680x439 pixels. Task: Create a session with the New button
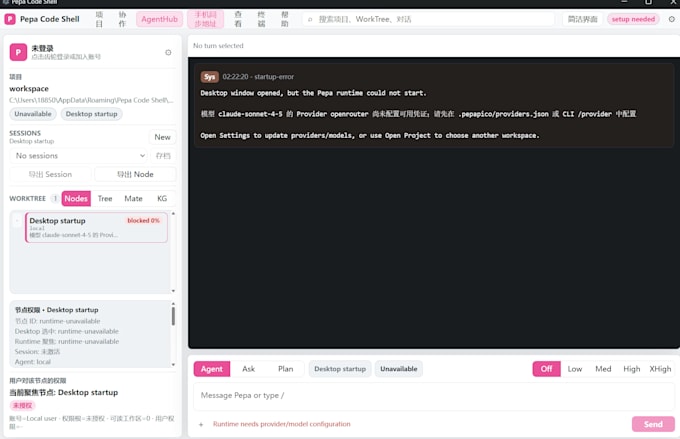[162, 137]
